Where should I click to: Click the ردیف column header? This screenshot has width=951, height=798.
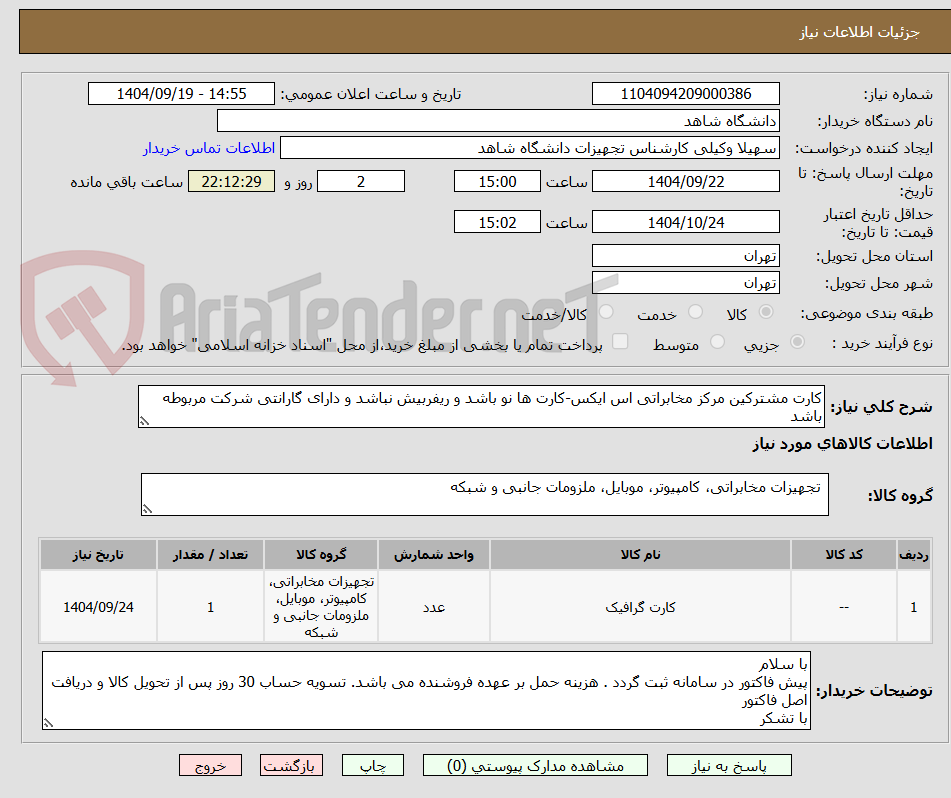(x=914, y=555)
